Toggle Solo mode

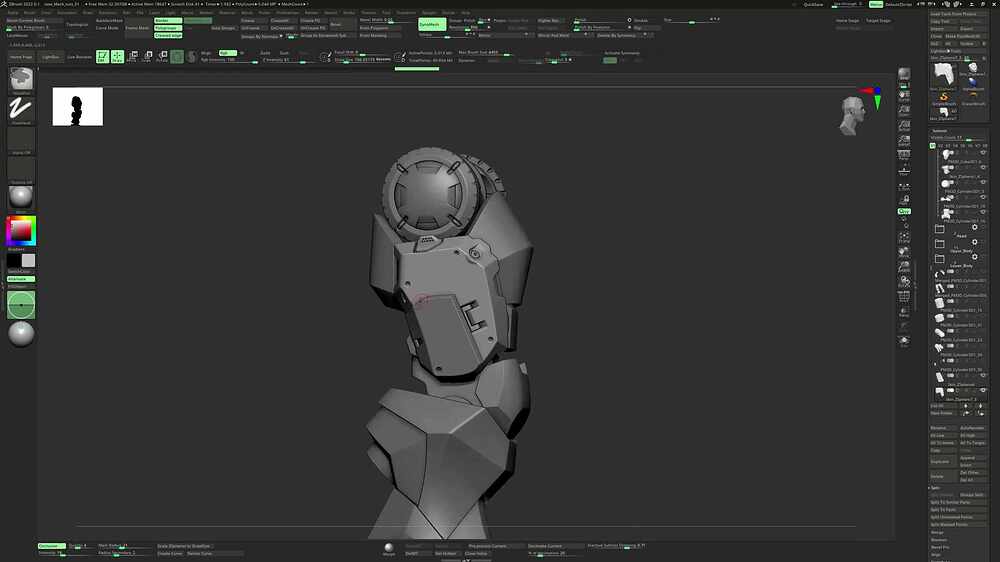904,341
